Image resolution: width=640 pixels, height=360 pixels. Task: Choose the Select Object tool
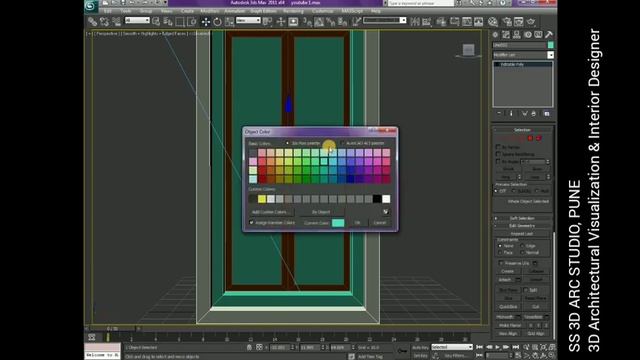156,22
